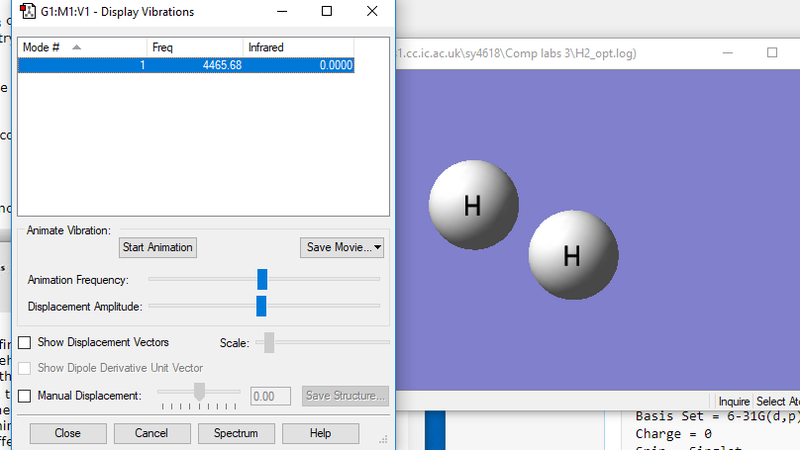
Task: Close the Display Vibrations window with X
Action: pos(372,11)
